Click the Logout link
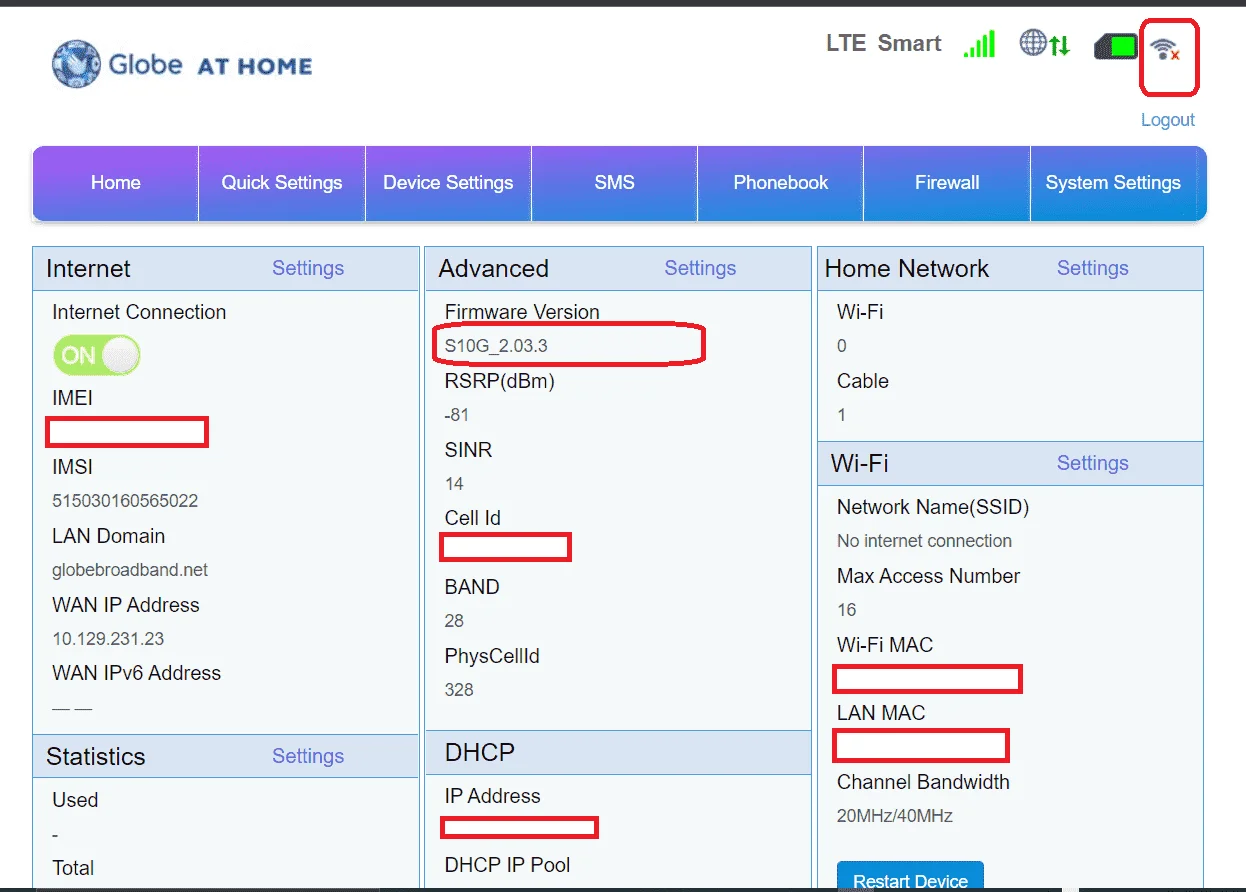This screenshot has height=892, width=1246. click(1168, 120)
